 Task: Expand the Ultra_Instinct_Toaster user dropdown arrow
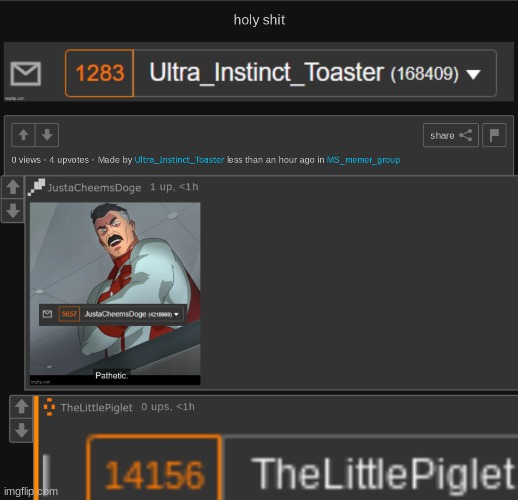pos(473,74)
